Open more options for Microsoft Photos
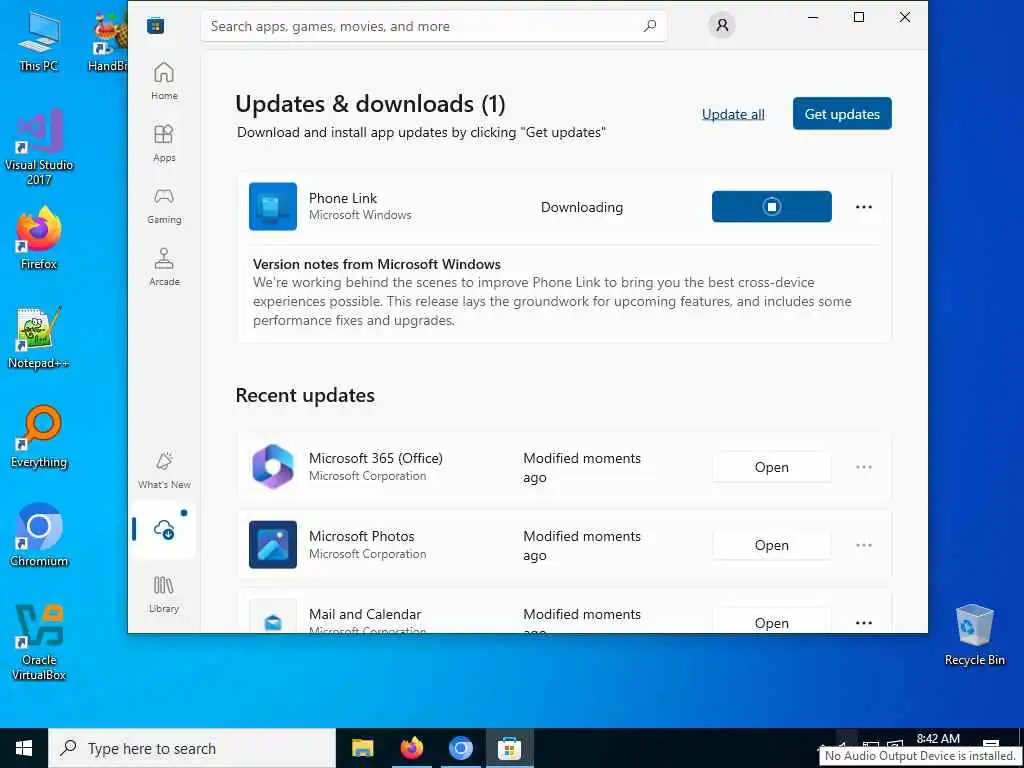The width and height of the screenshot is (1024, 768). point(863,545)
